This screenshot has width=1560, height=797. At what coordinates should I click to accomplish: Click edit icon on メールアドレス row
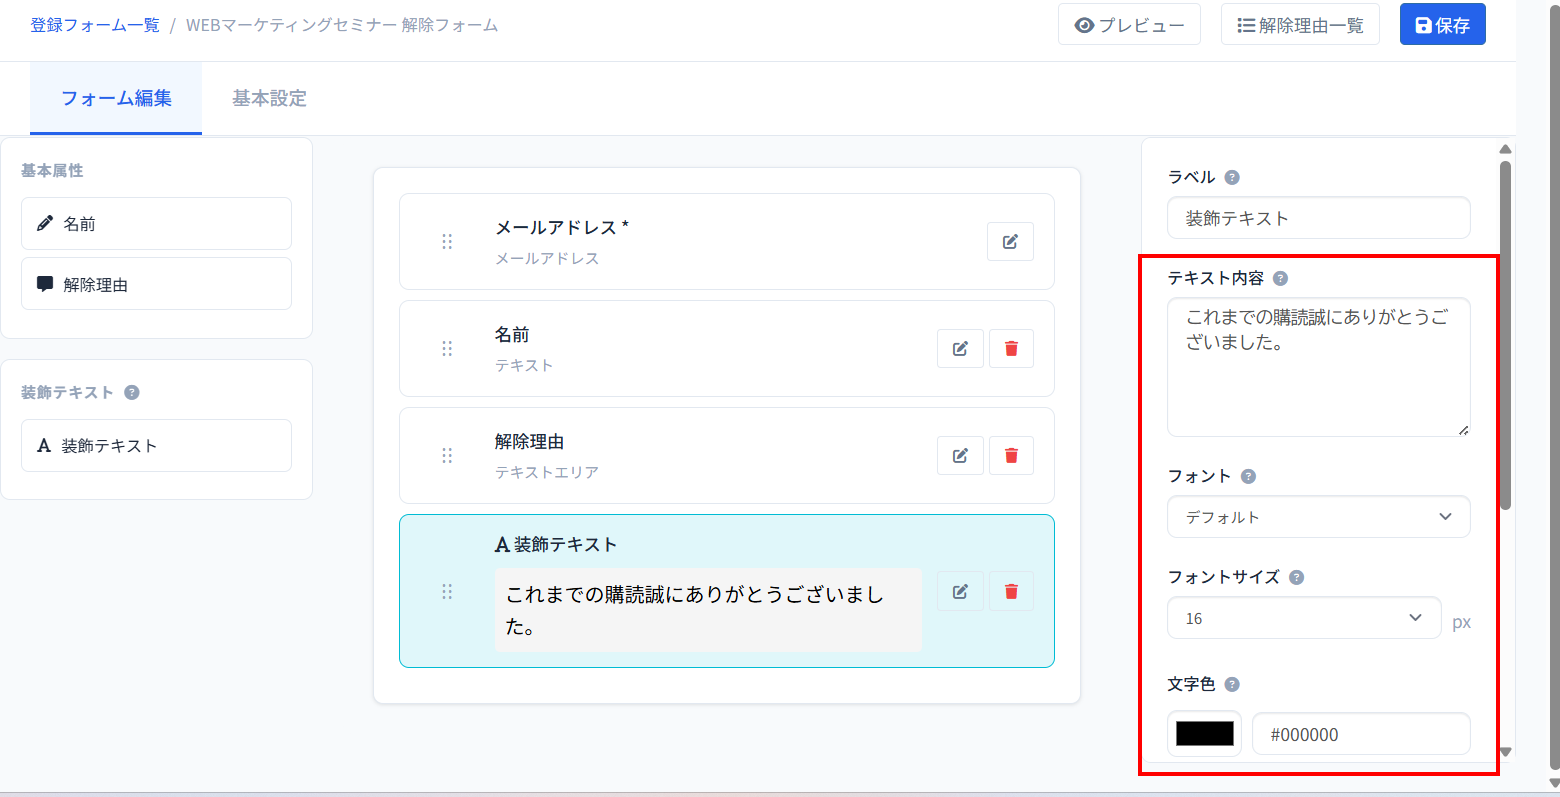click(1010, 242)
